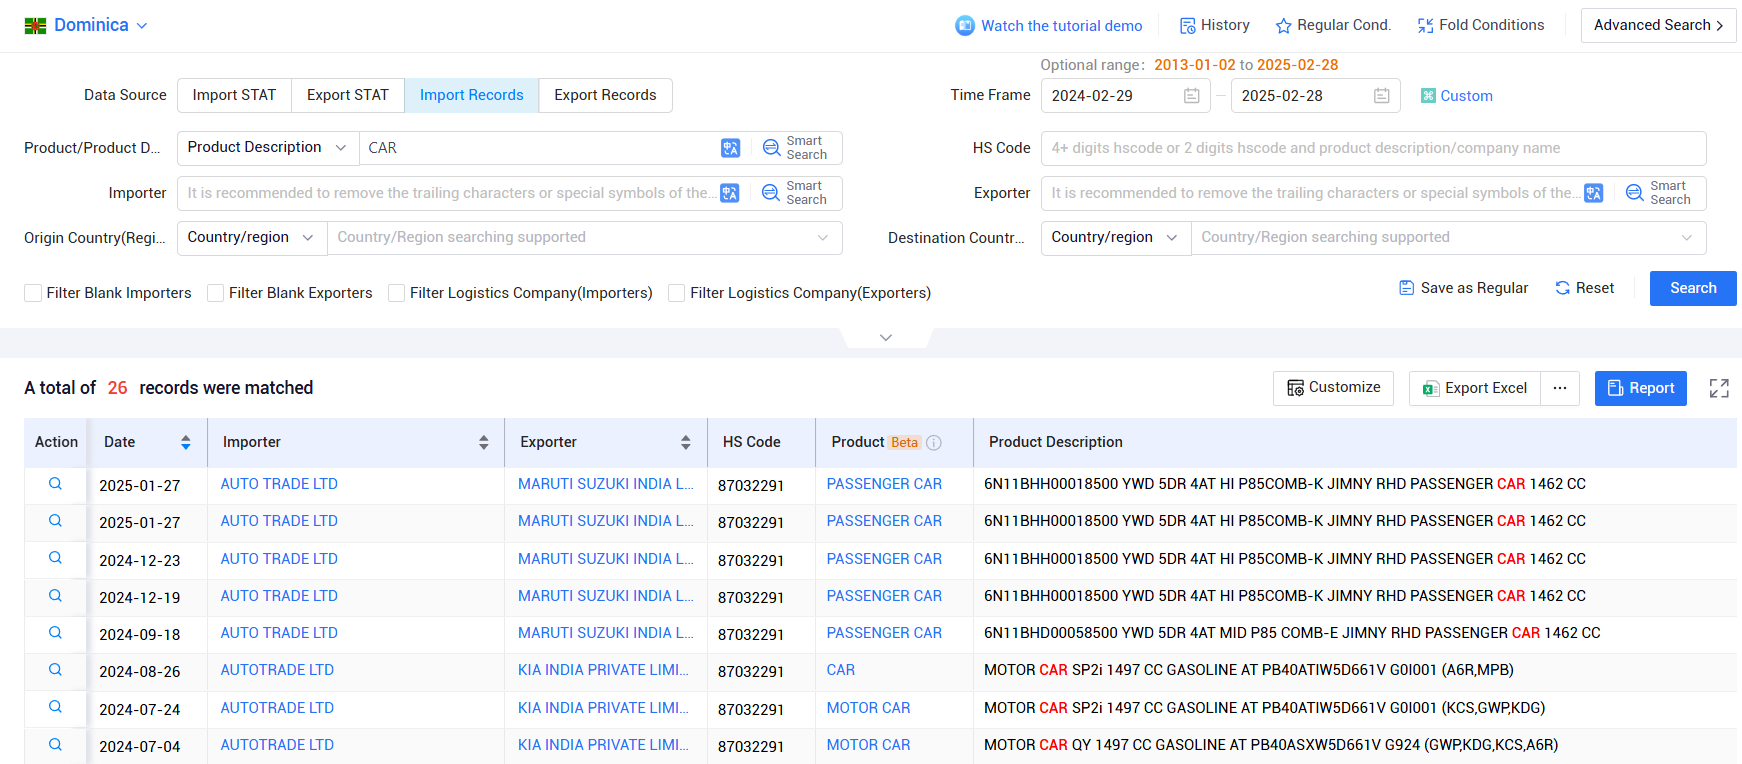Viewport: 1742px width, 764px height.
Task: View details of 2024-07-24 record
Action: tap(55, 707)
